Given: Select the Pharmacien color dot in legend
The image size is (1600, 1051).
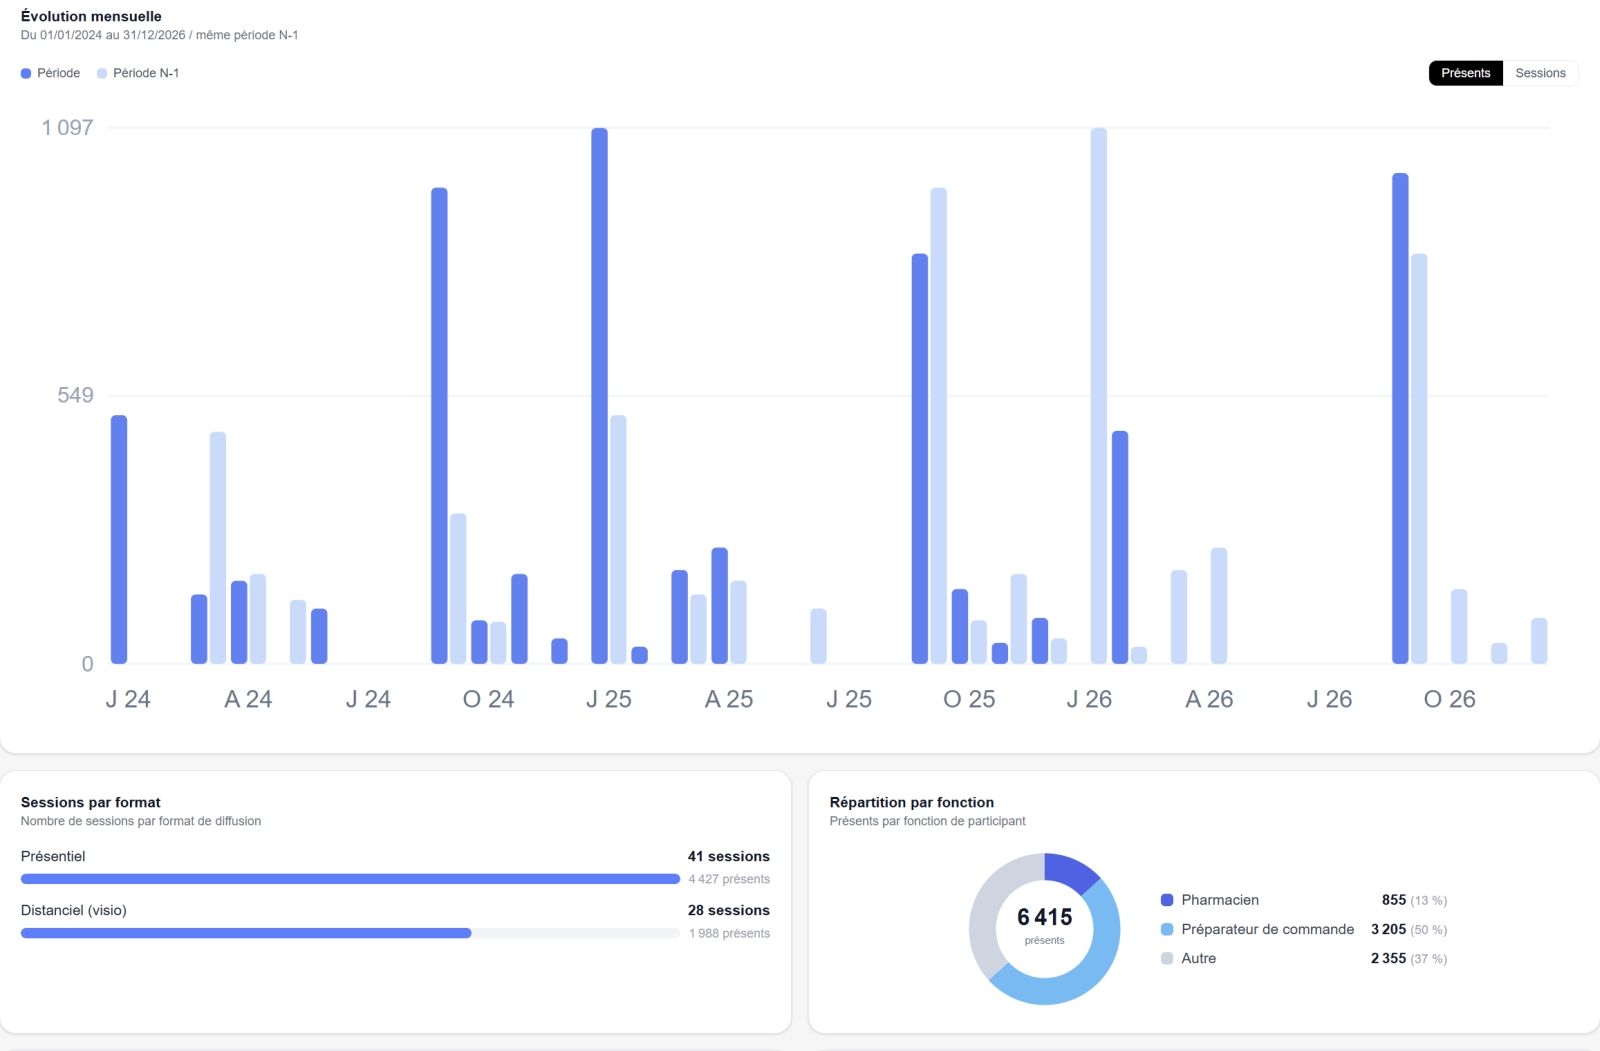Looking at the screenshot, I should [x=1166, y=900].
